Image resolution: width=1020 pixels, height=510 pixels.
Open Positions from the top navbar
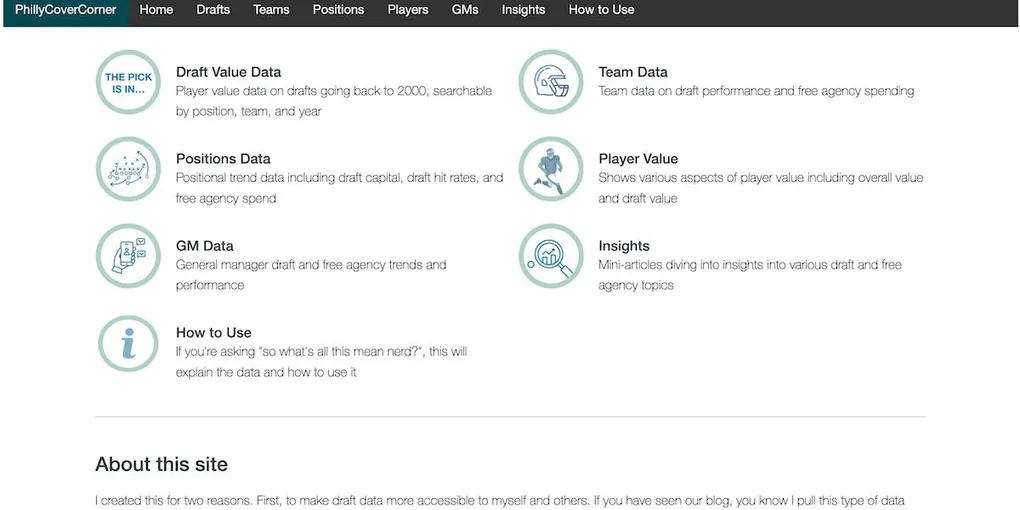pyautogui.click(x=338, y=10)
